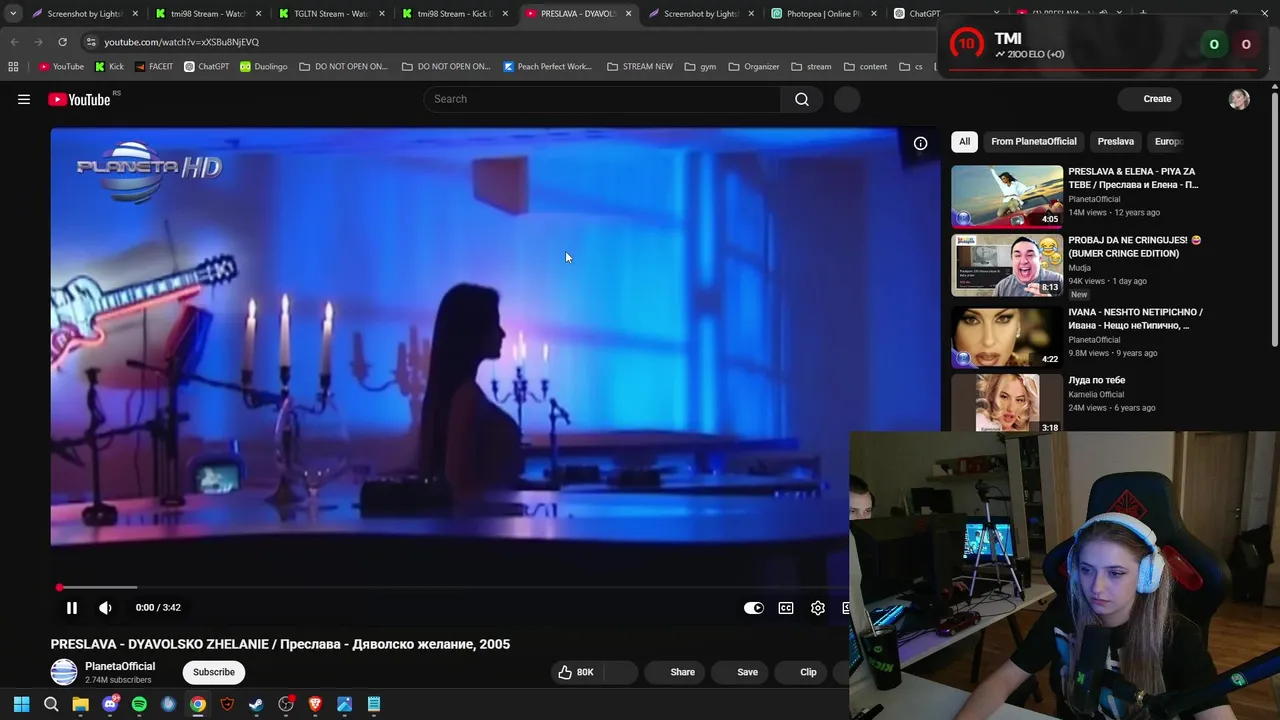Open Spotify from taskbar
The height and width of the screenshot is (720, 1280).
point(139,704)
